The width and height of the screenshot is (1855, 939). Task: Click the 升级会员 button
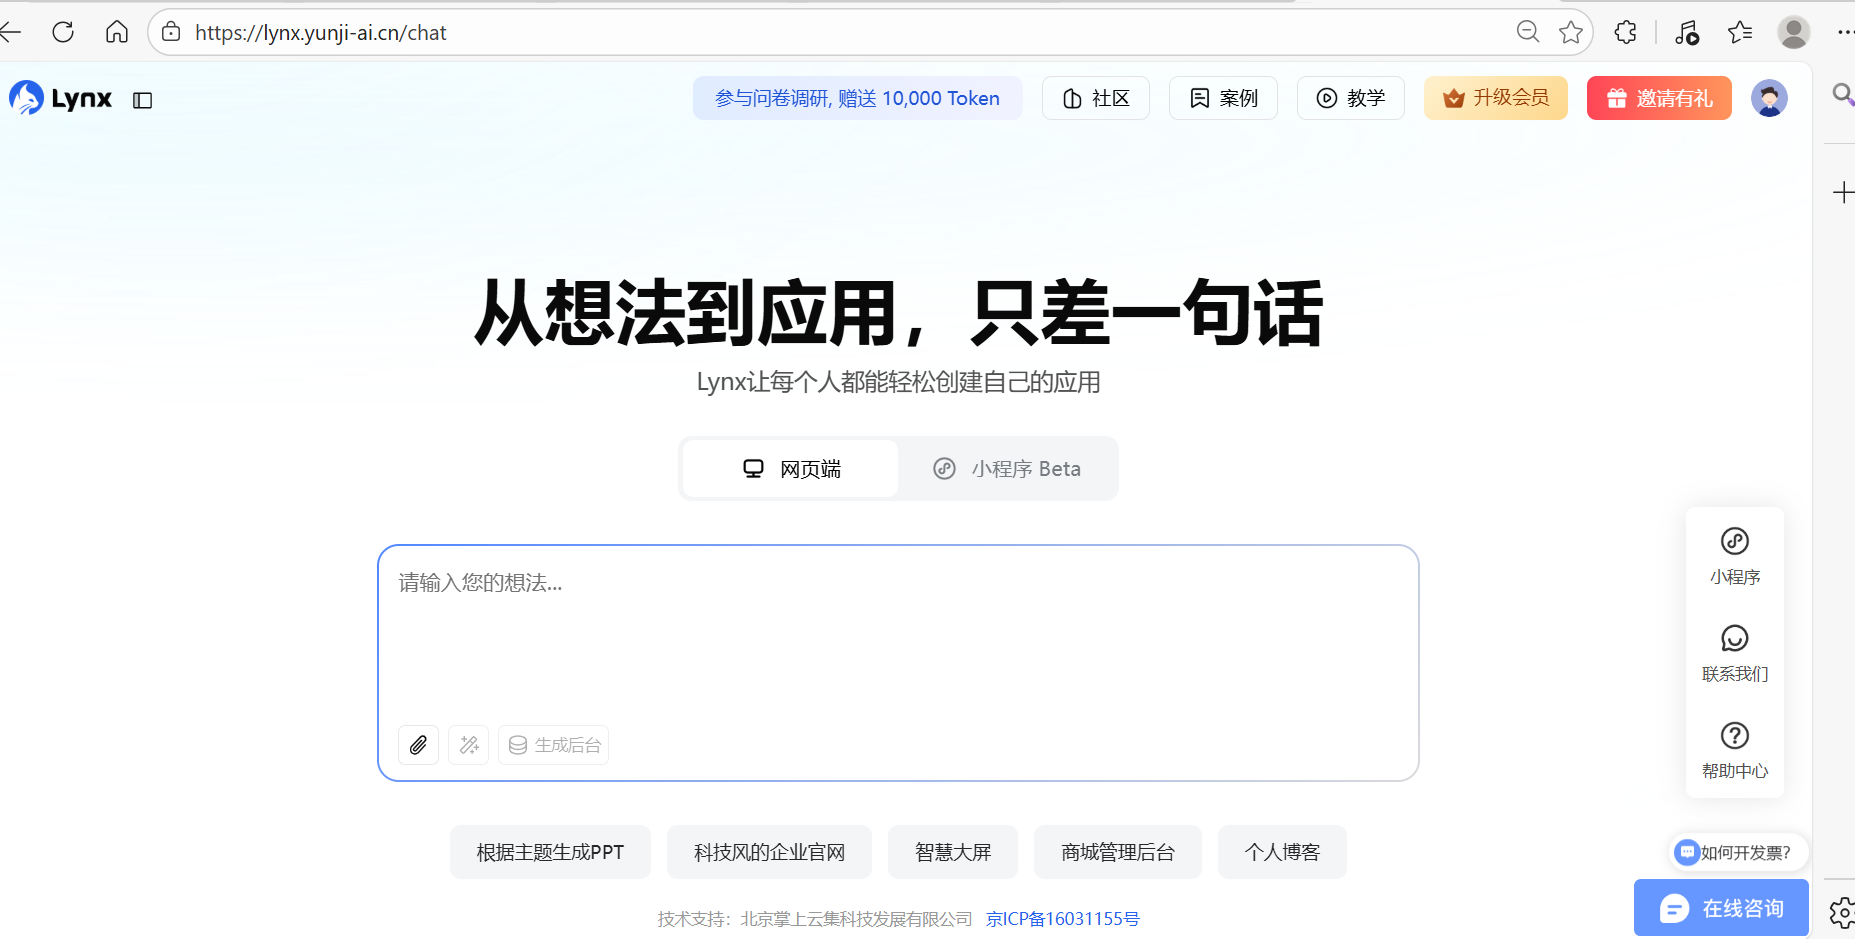pos(1495,97)
